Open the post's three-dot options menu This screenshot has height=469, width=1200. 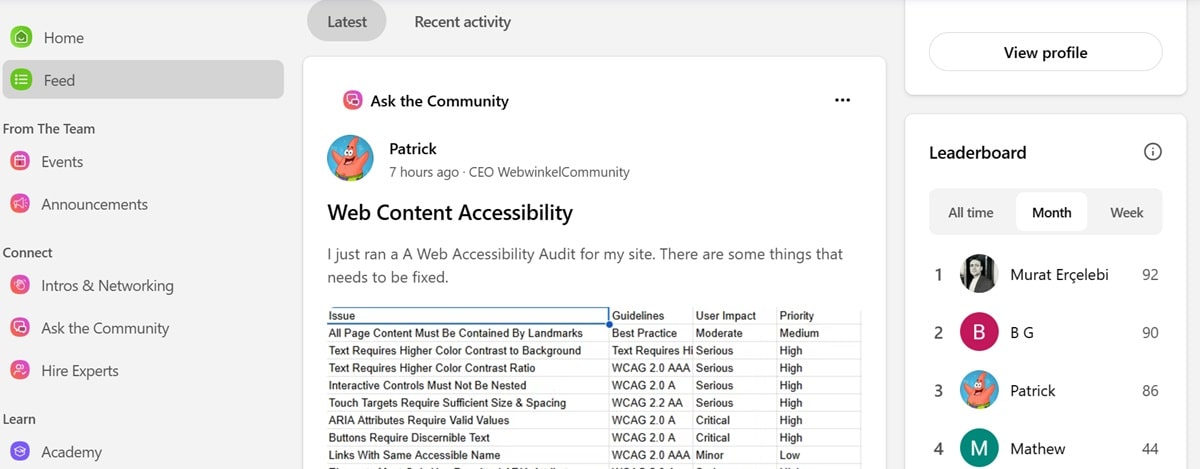(842, 101)
